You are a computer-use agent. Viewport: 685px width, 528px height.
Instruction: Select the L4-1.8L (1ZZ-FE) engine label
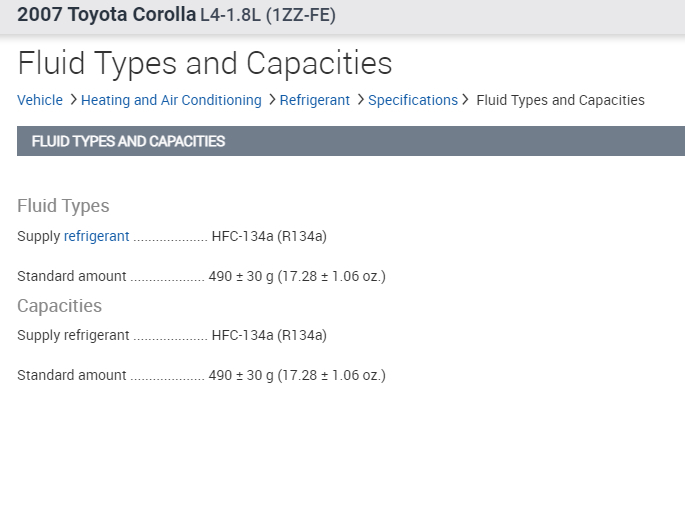click(268, 16)
